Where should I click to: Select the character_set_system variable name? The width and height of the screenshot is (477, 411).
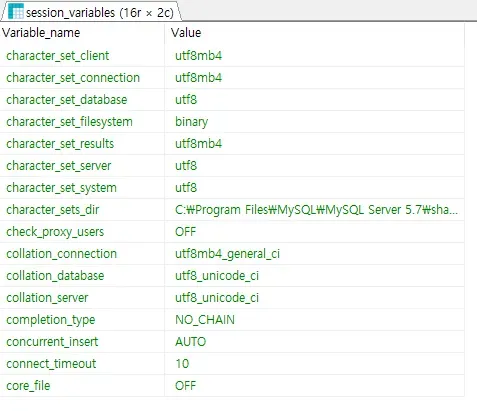coord(61,188)
